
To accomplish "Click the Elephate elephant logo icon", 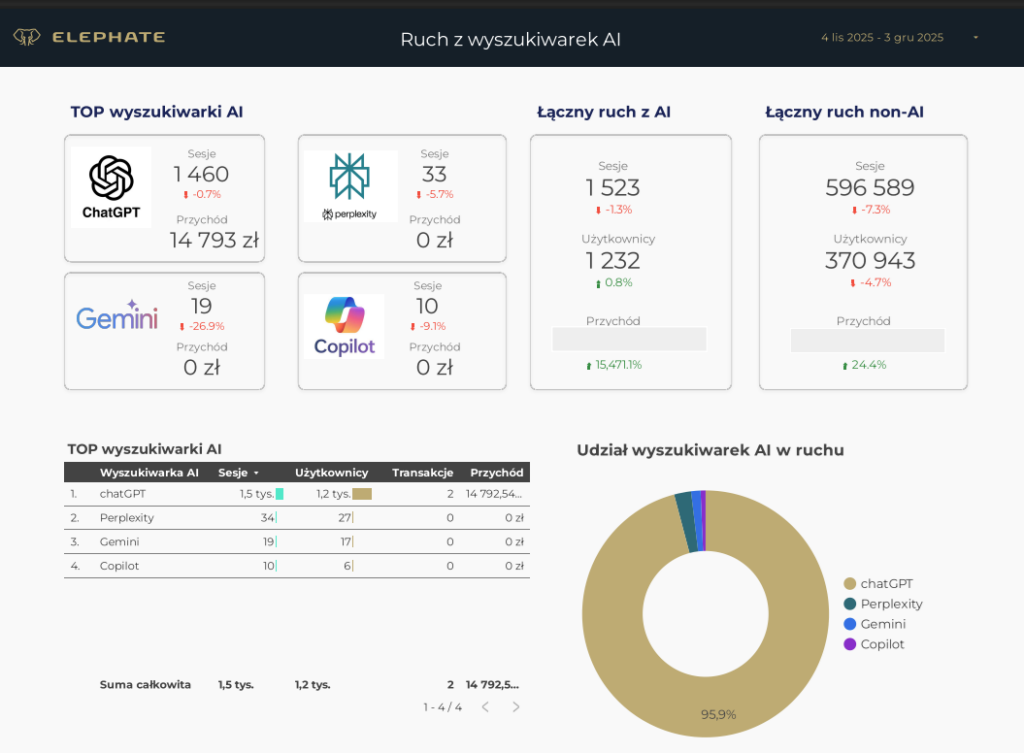I will point(27,38).
